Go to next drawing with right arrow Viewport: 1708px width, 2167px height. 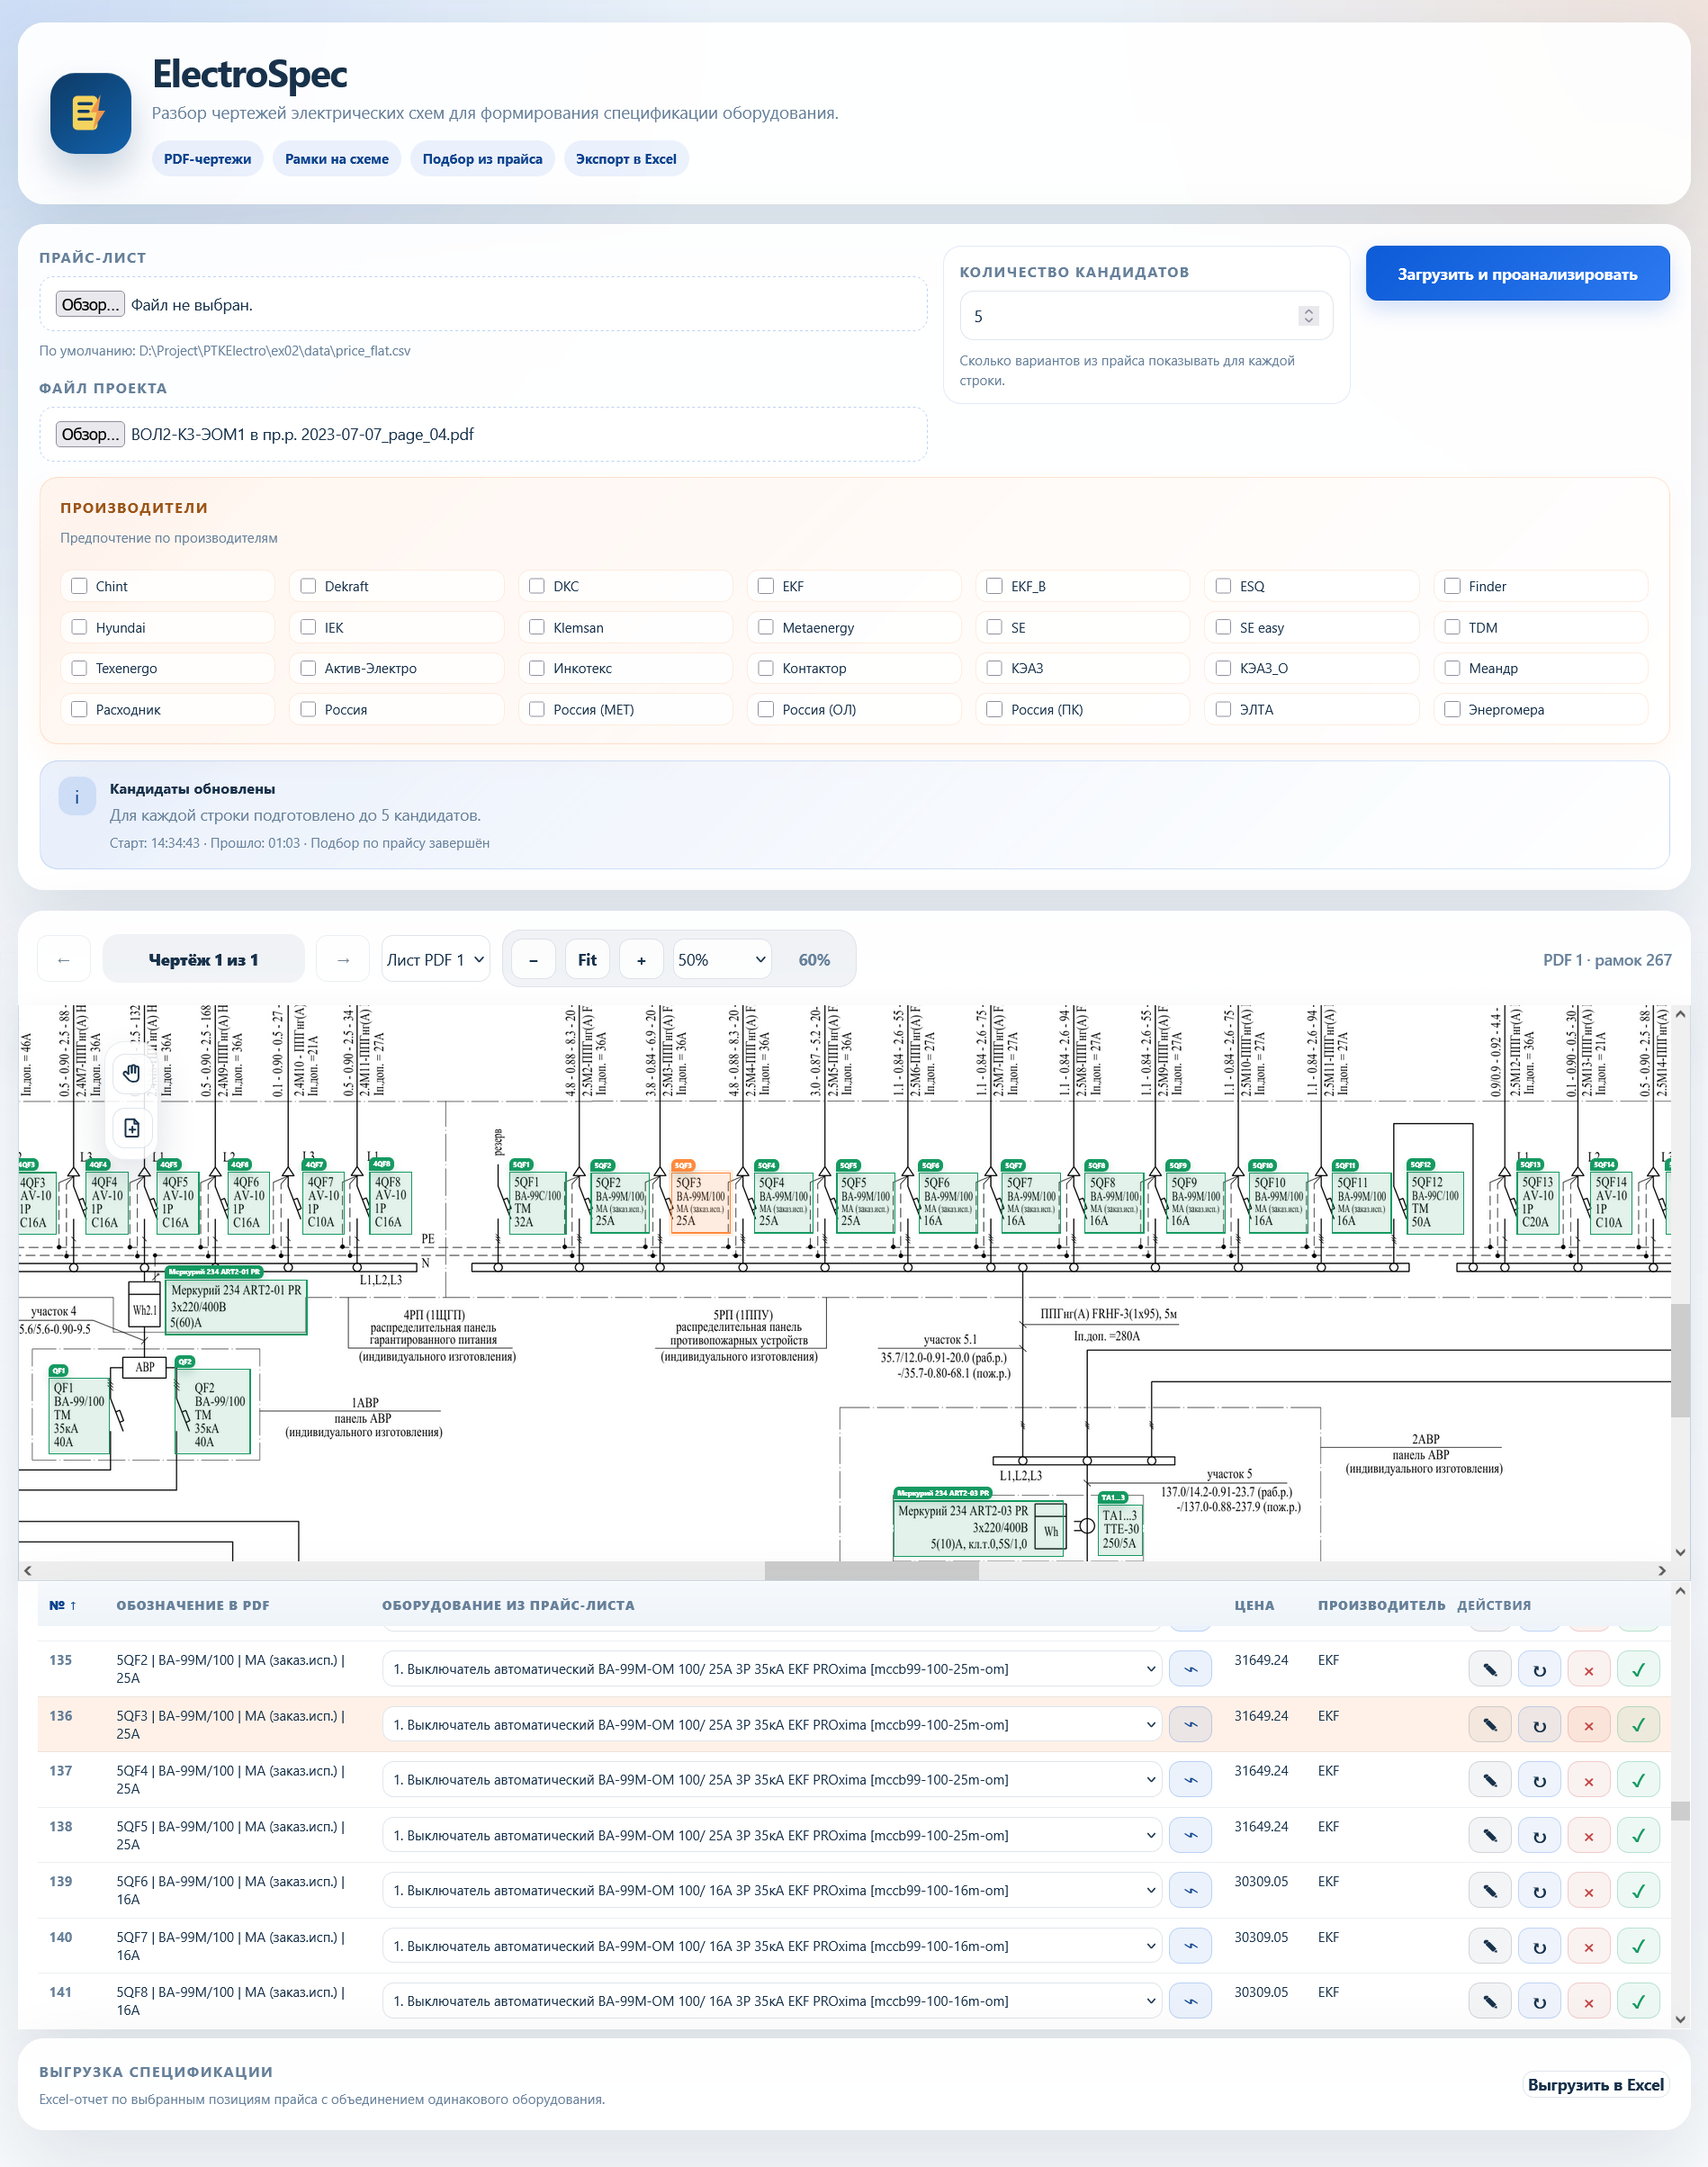[343, 960]
